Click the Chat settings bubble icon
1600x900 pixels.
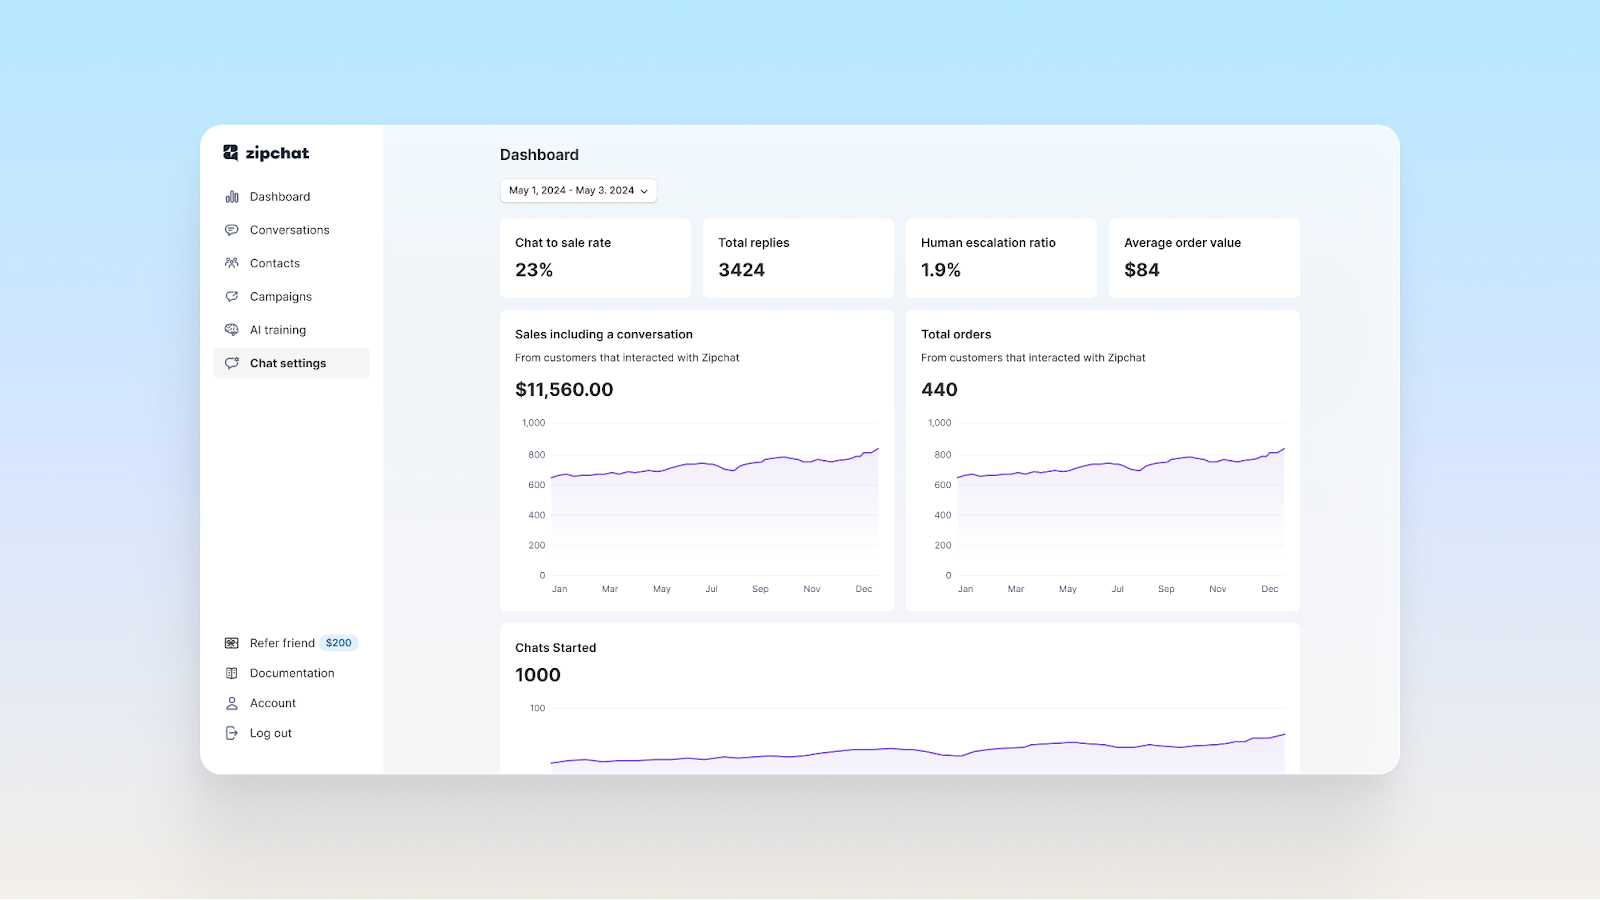(x=232, y=363)
